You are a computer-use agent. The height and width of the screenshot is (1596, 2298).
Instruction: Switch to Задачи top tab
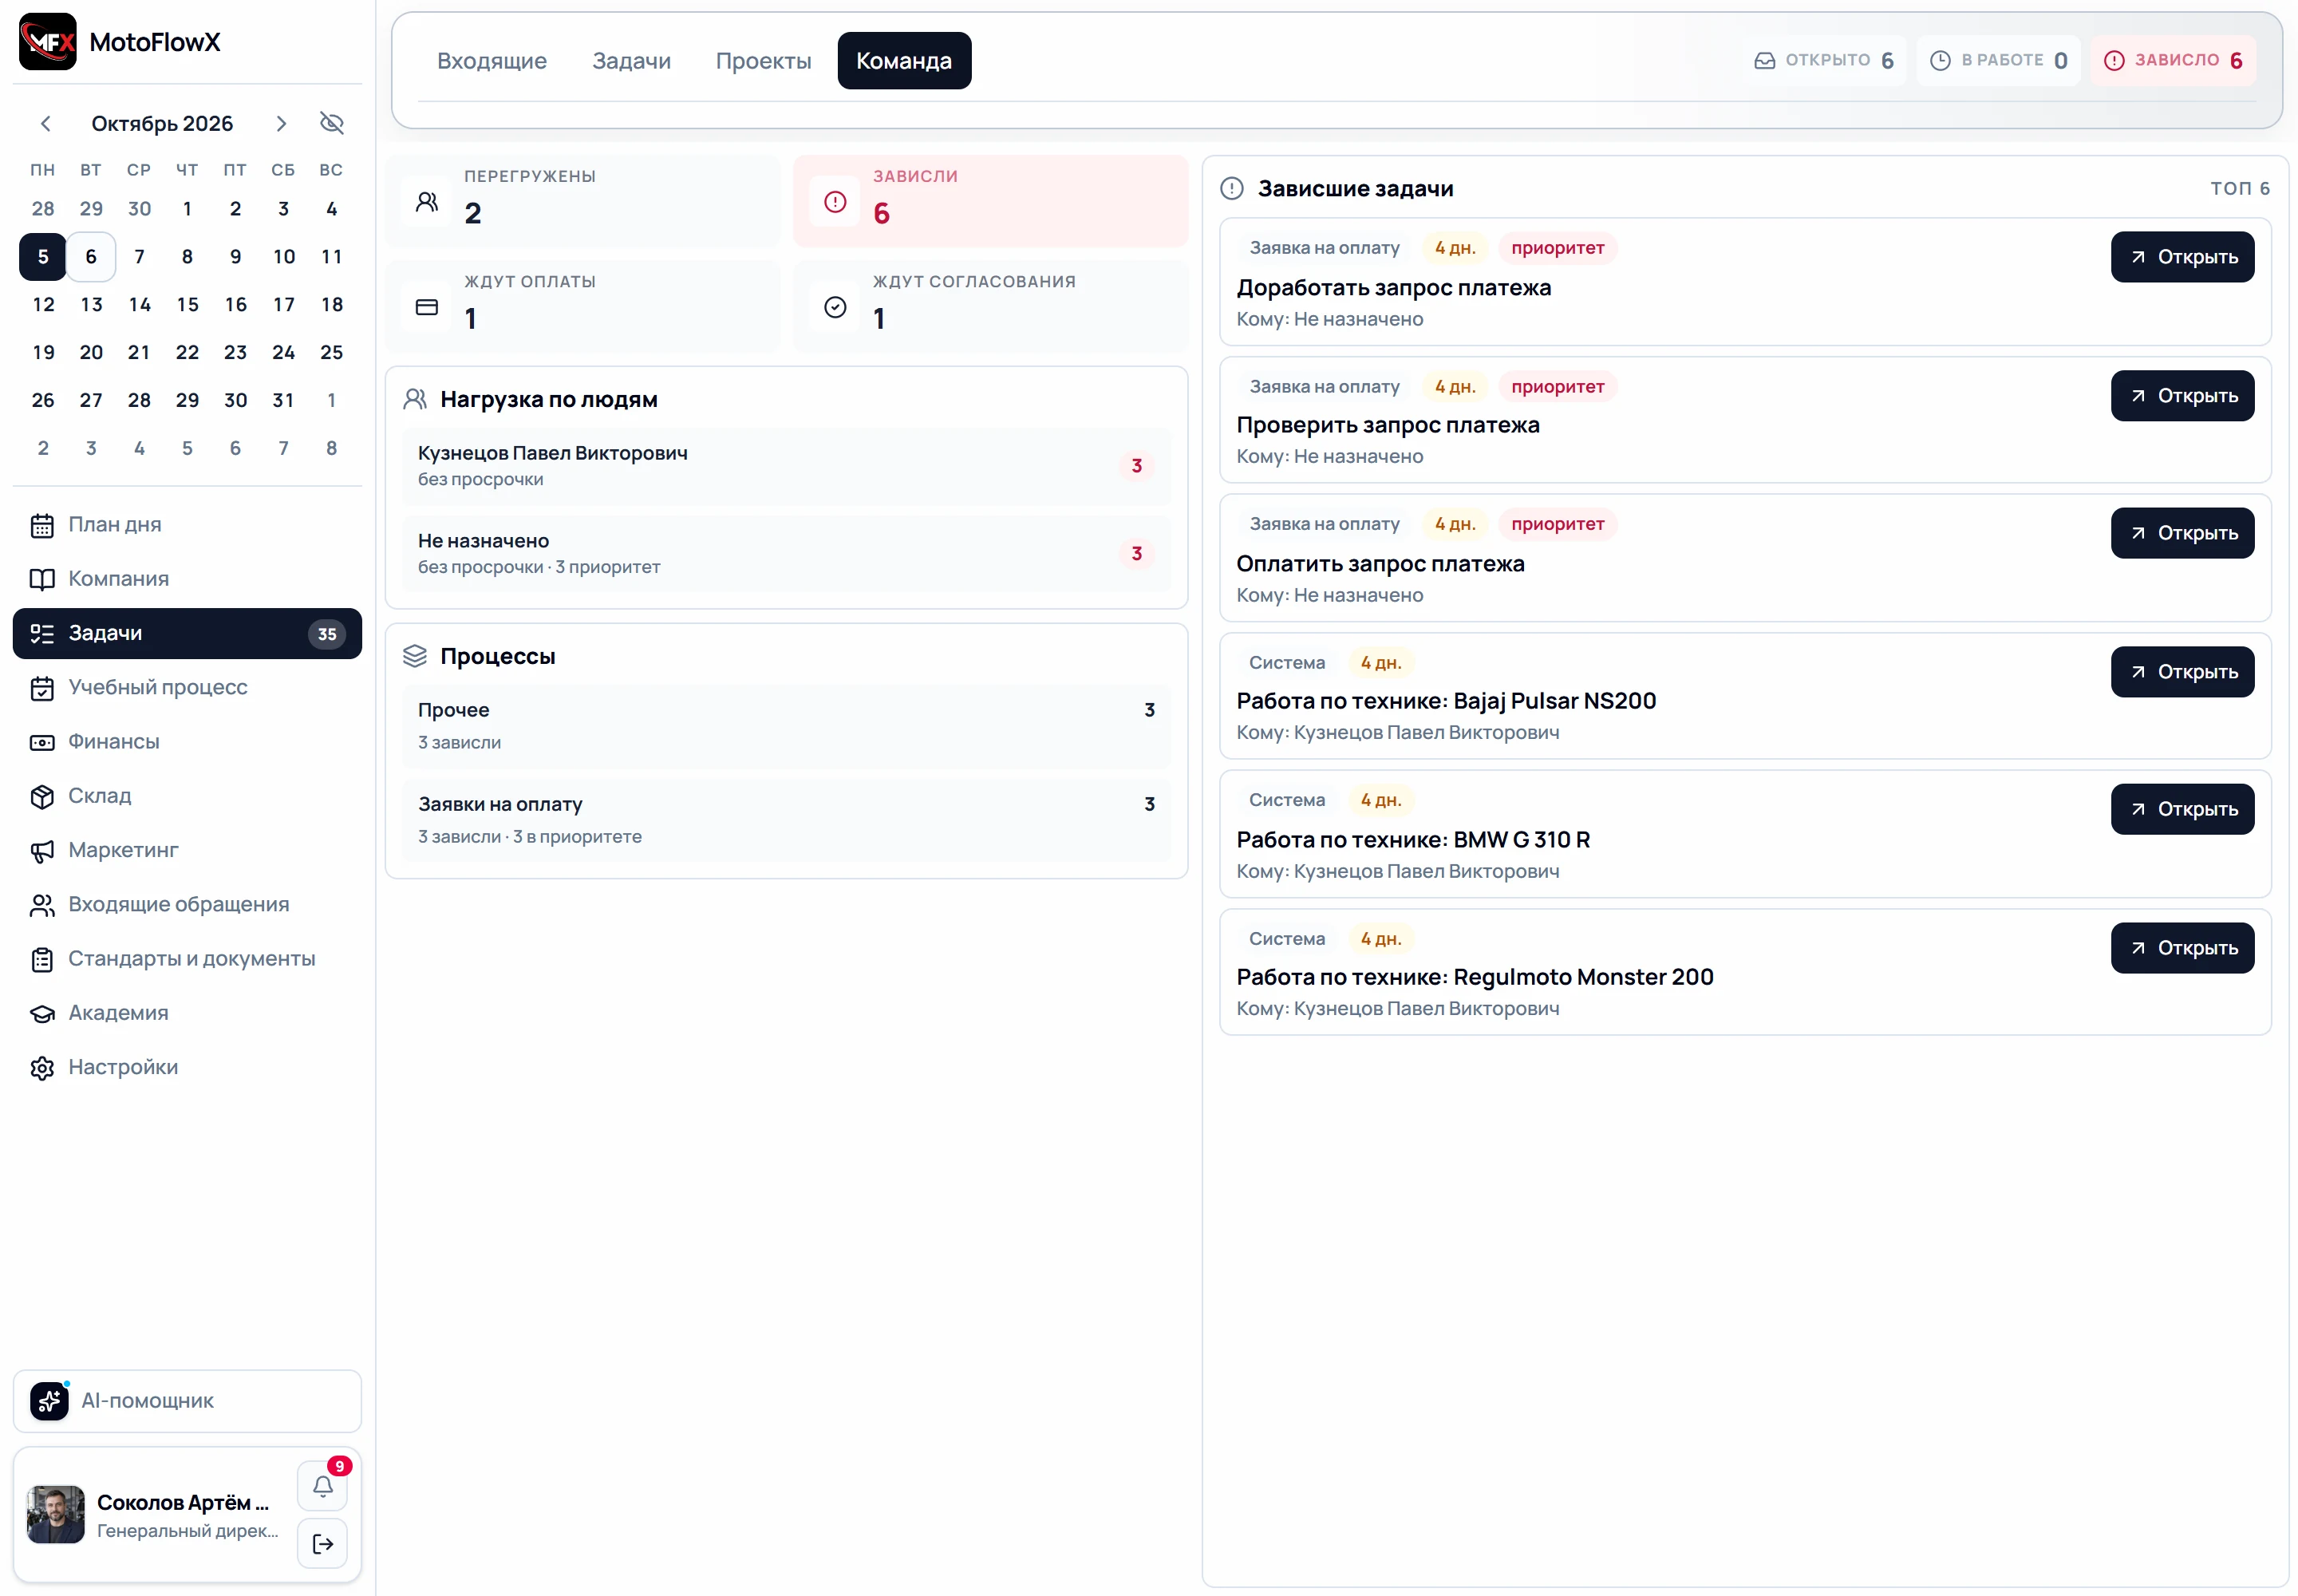tap(631, 61)
